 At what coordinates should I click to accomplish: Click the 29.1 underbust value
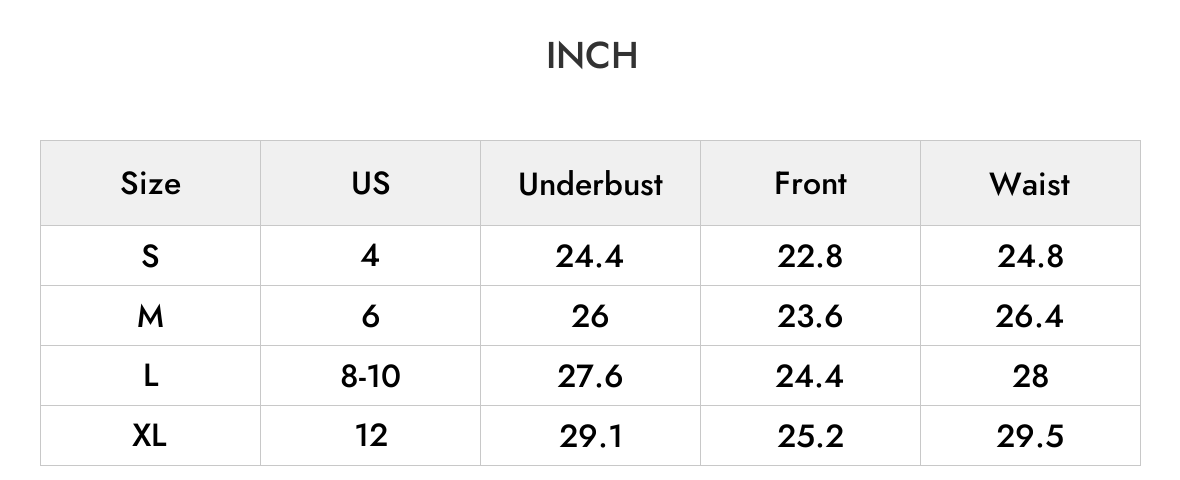click(x=591, y=435)
